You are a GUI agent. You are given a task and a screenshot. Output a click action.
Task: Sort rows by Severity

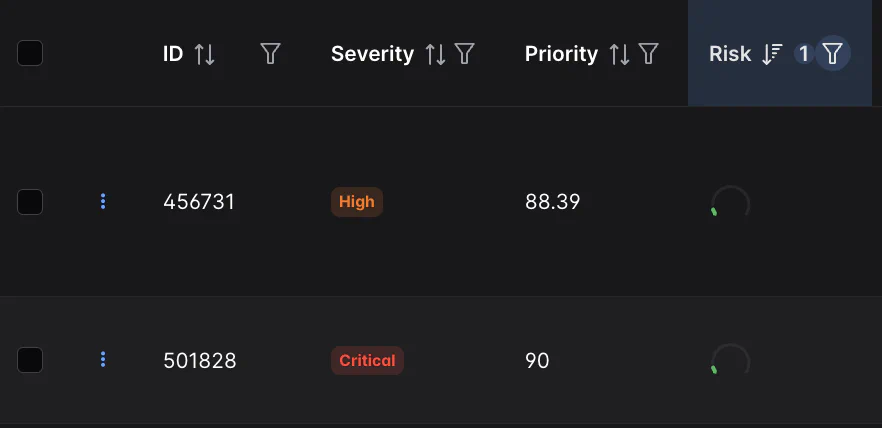pyautogui.click(x=435, y=54)
